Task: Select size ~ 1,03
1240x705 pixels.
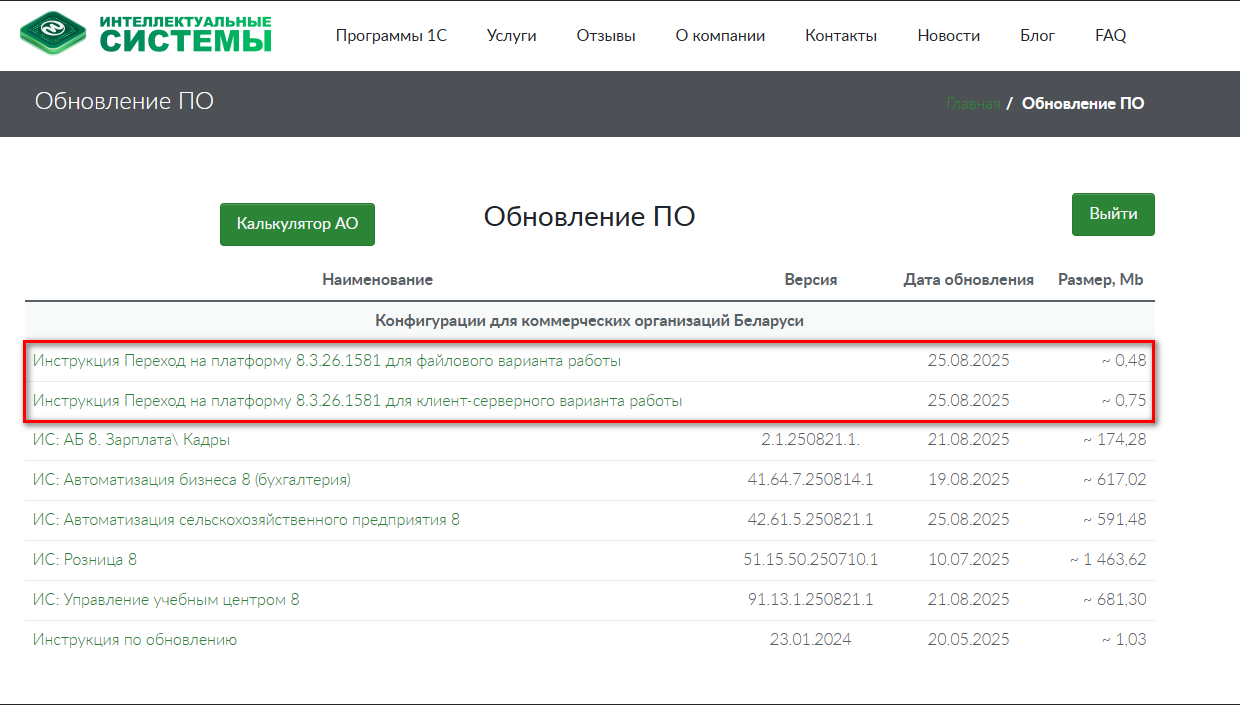Action: point(1124,640)
